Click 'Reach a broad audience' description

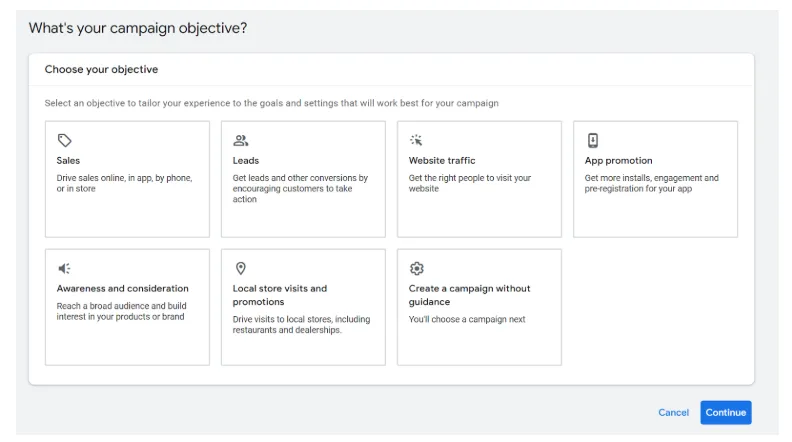click(121, 311)
